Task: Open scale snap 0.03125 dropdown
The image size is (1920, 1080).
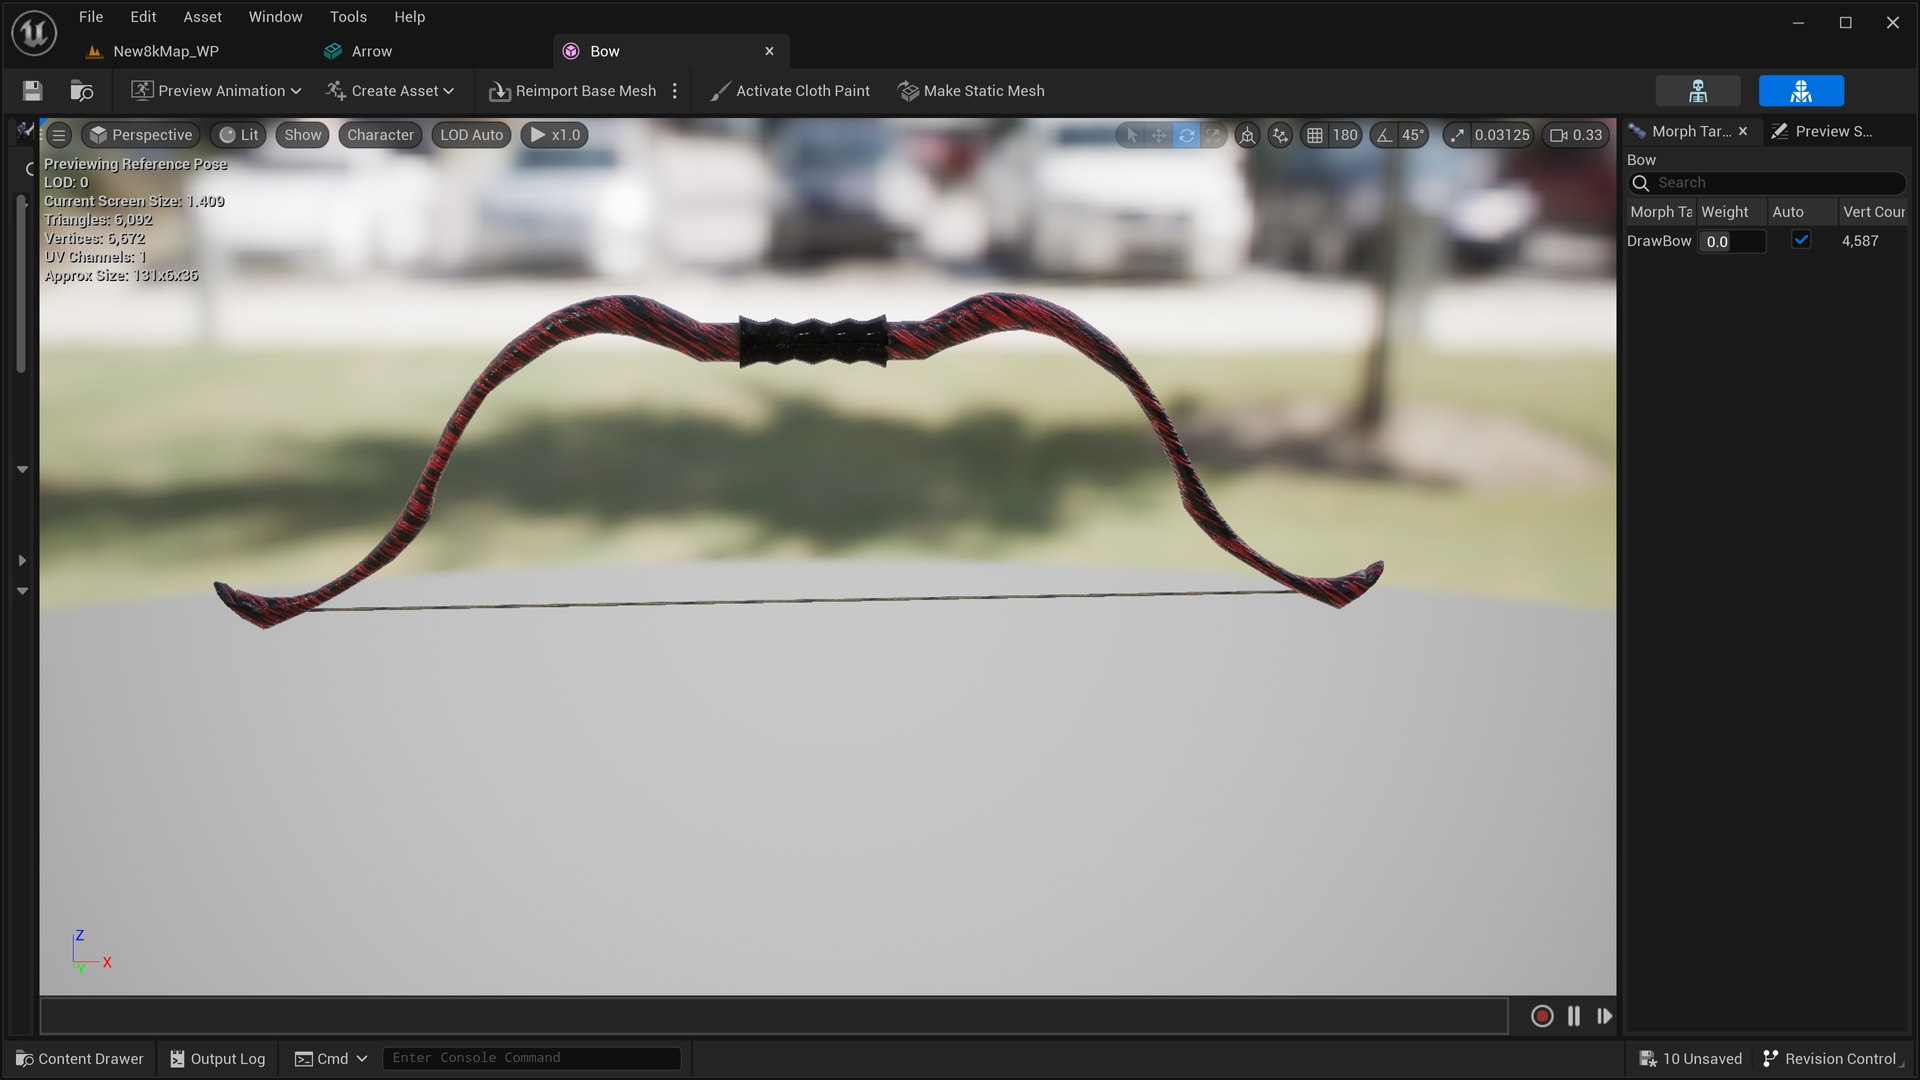Action: [x=1502, y=135]
